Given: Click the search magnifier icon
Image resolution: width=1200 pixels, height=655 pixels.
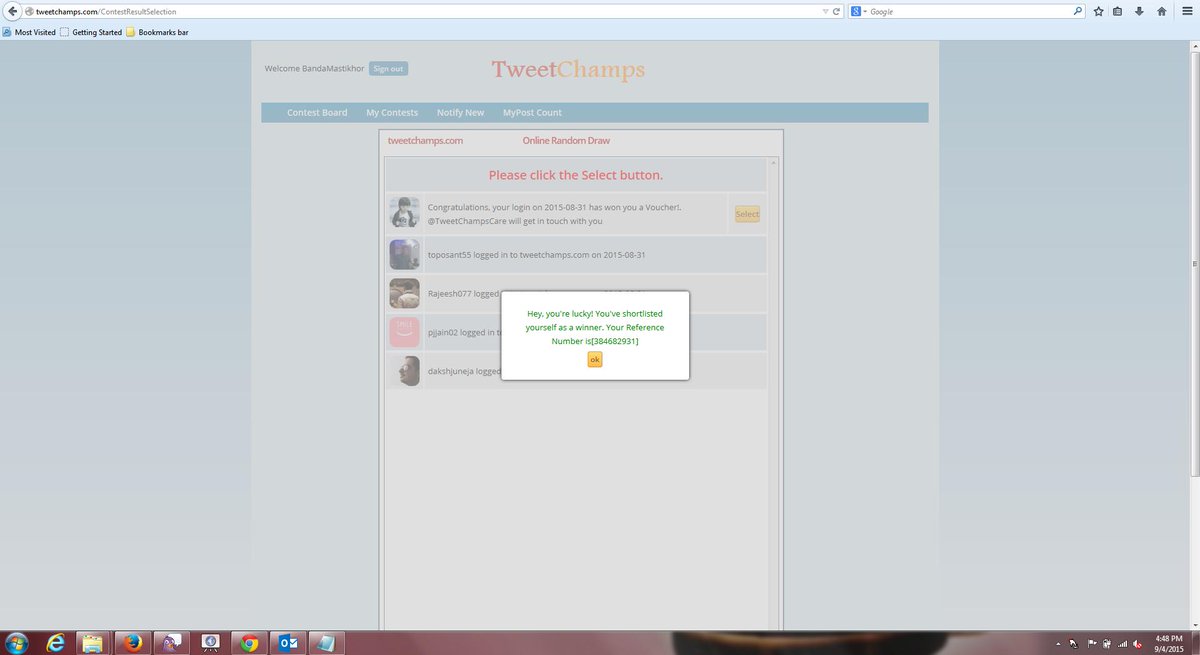Looking at the screenshot, I should coord(1078,12).
